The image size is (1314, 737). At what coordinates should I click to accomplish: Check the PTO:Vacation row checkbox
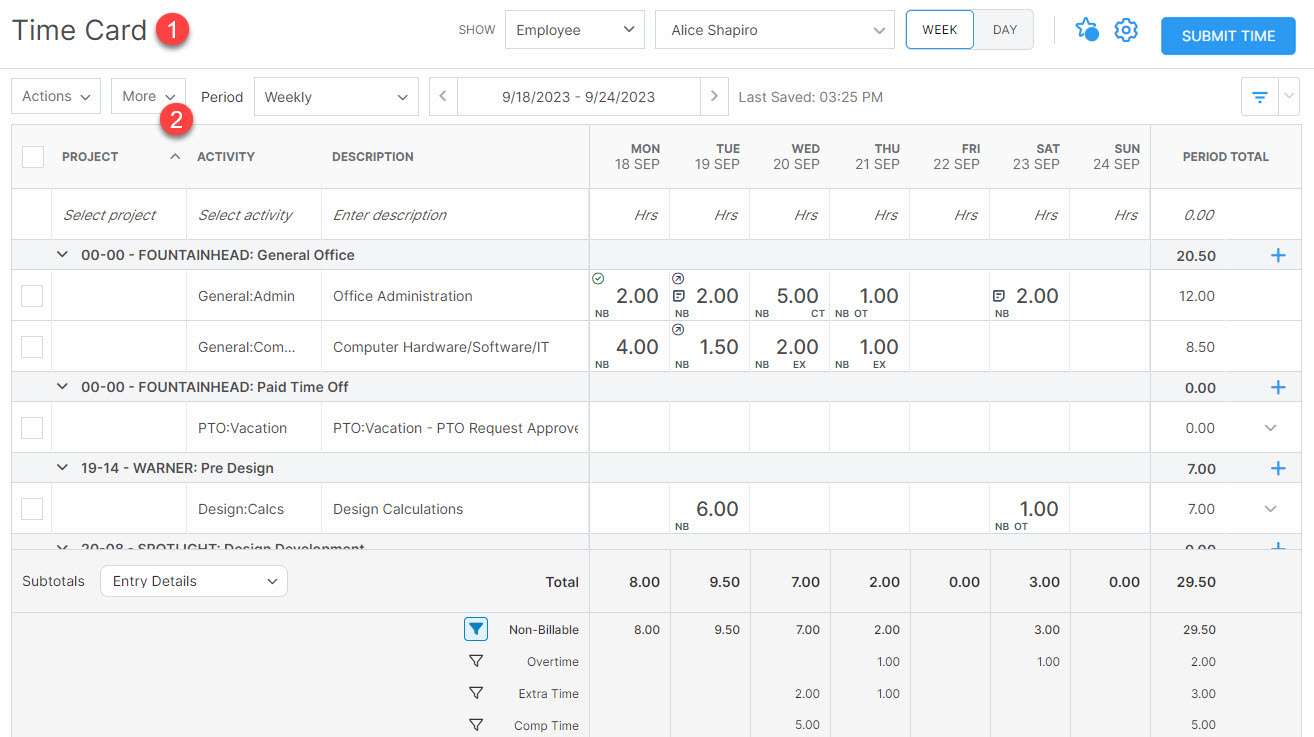[31, 427]
